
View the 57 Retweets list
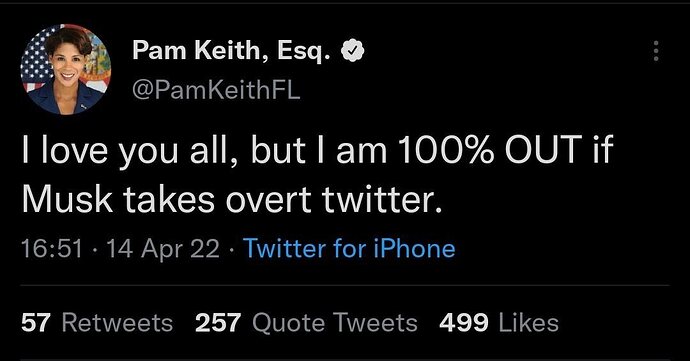pos(97,323)
